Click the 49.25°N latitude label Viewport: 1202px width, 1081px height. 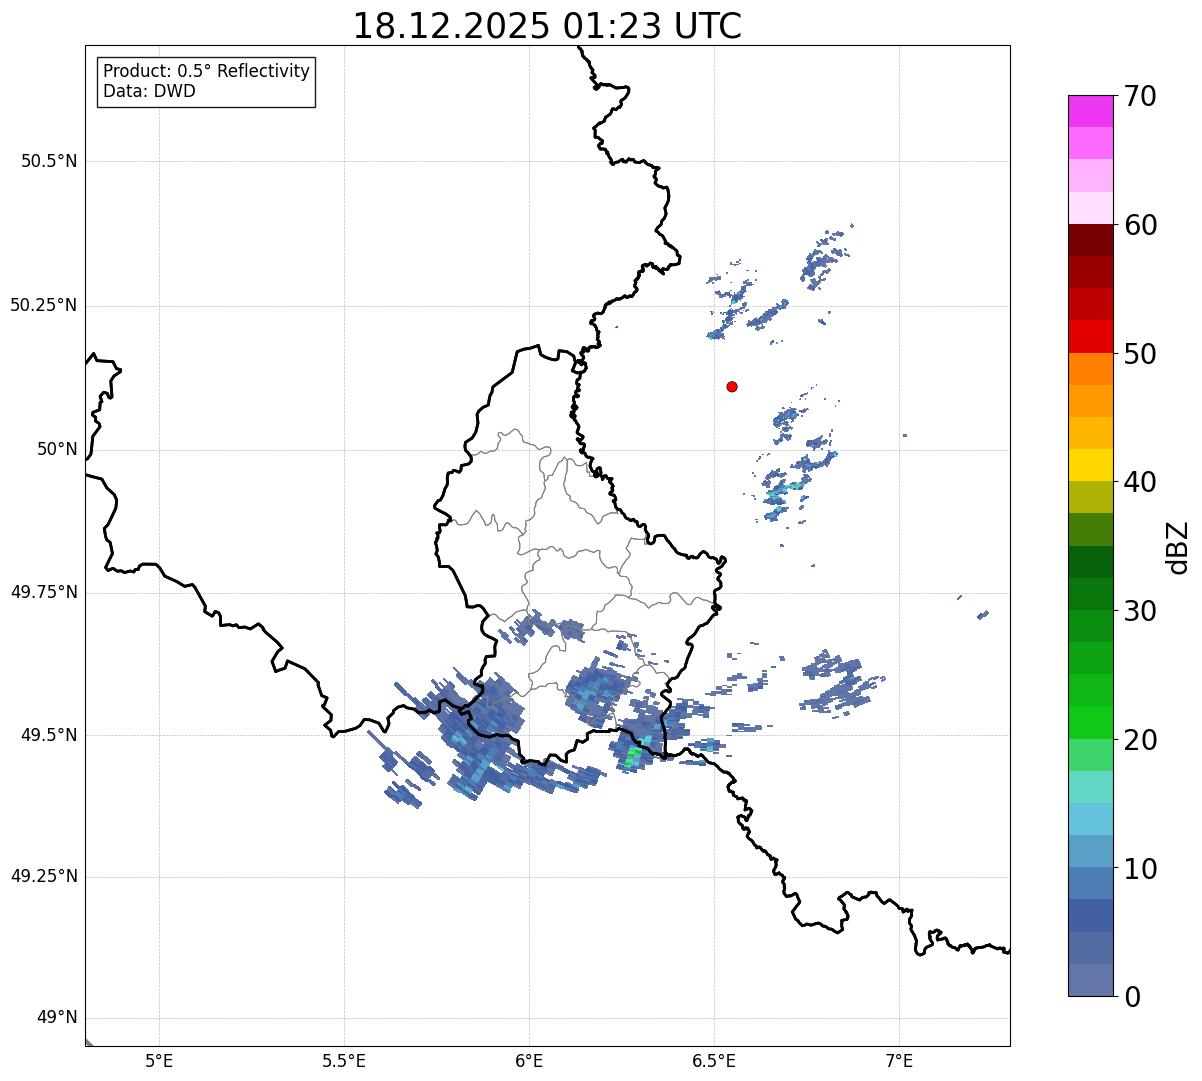click(x=43, y=876)
